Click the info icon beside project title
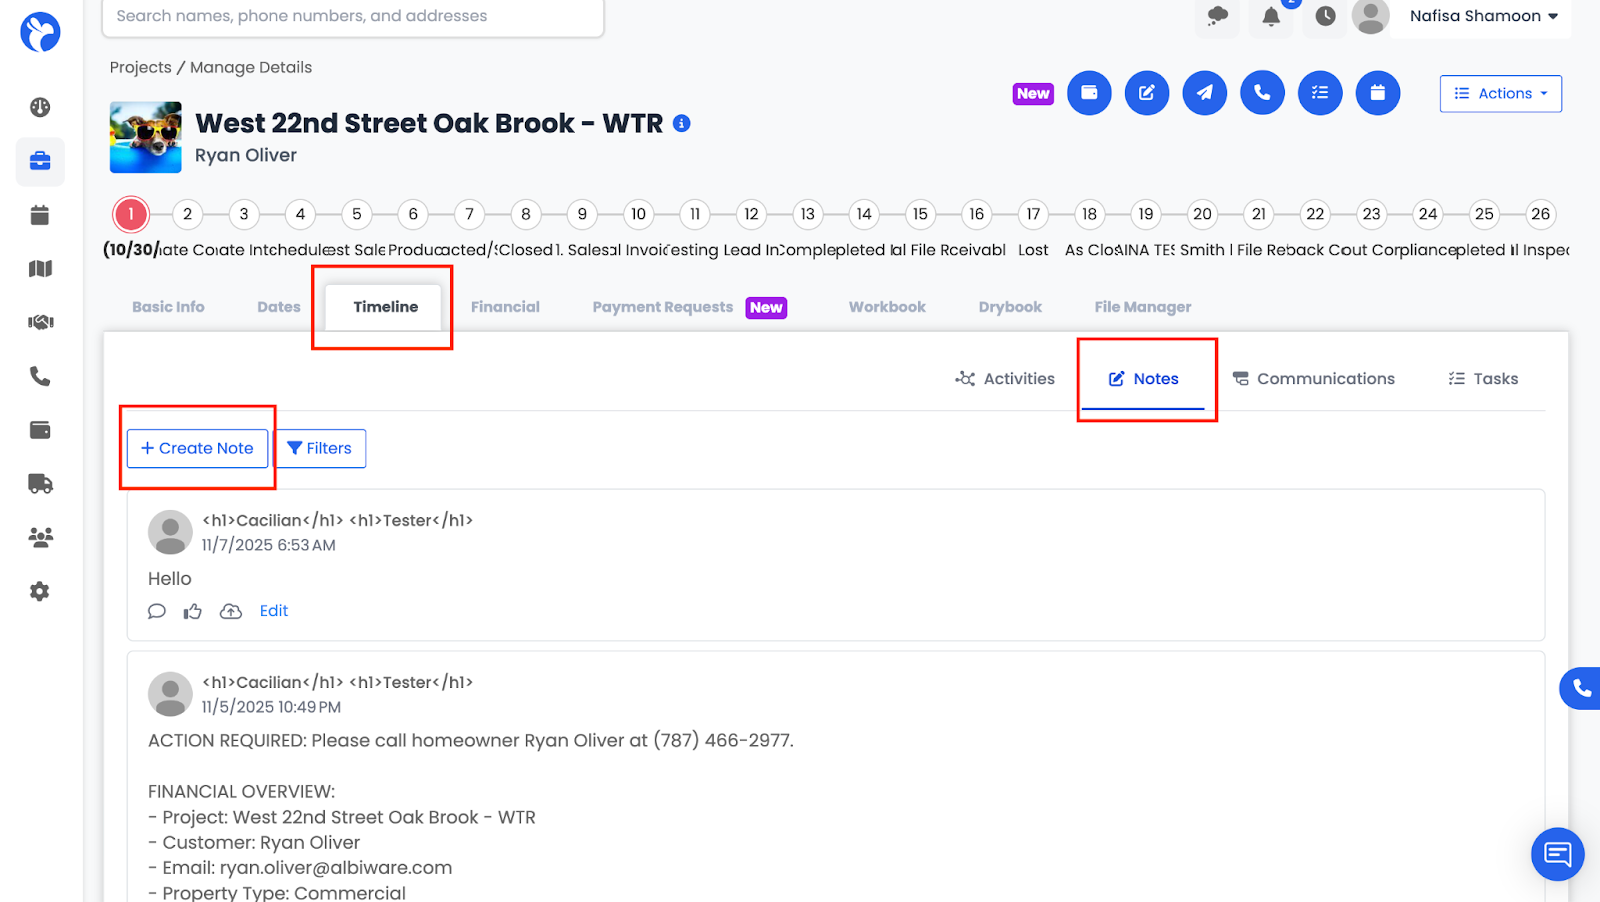This screenshot has height=902, width=1600. (x=682, y=123)
